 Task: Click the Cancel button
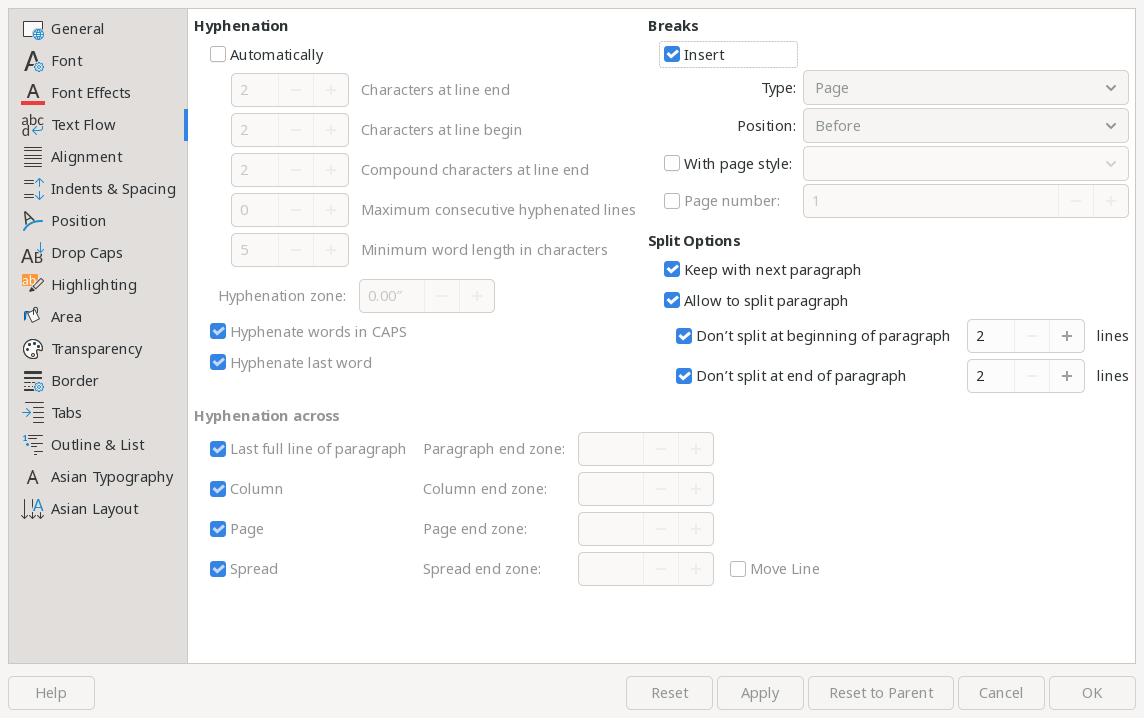point(1001,693)
